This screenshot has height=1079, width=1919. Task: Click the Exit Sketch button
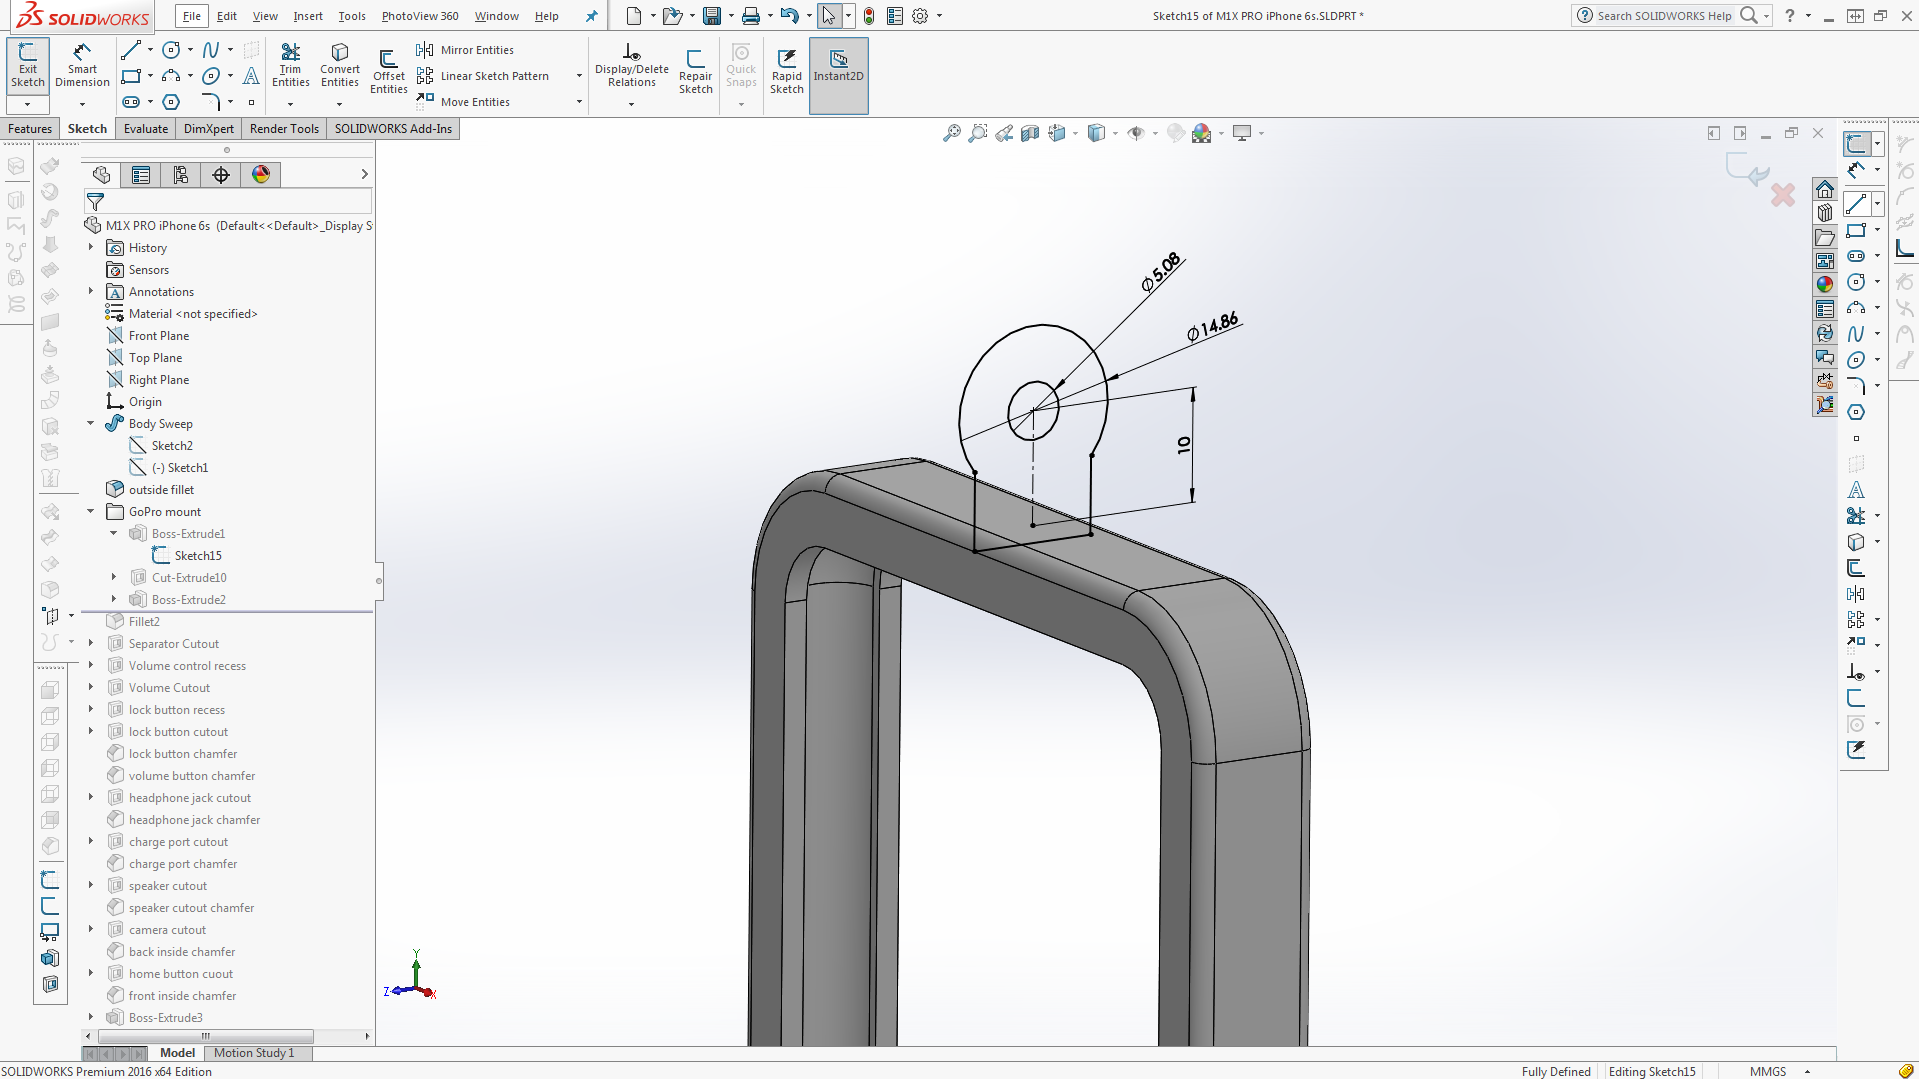click(x=27, y=66)
